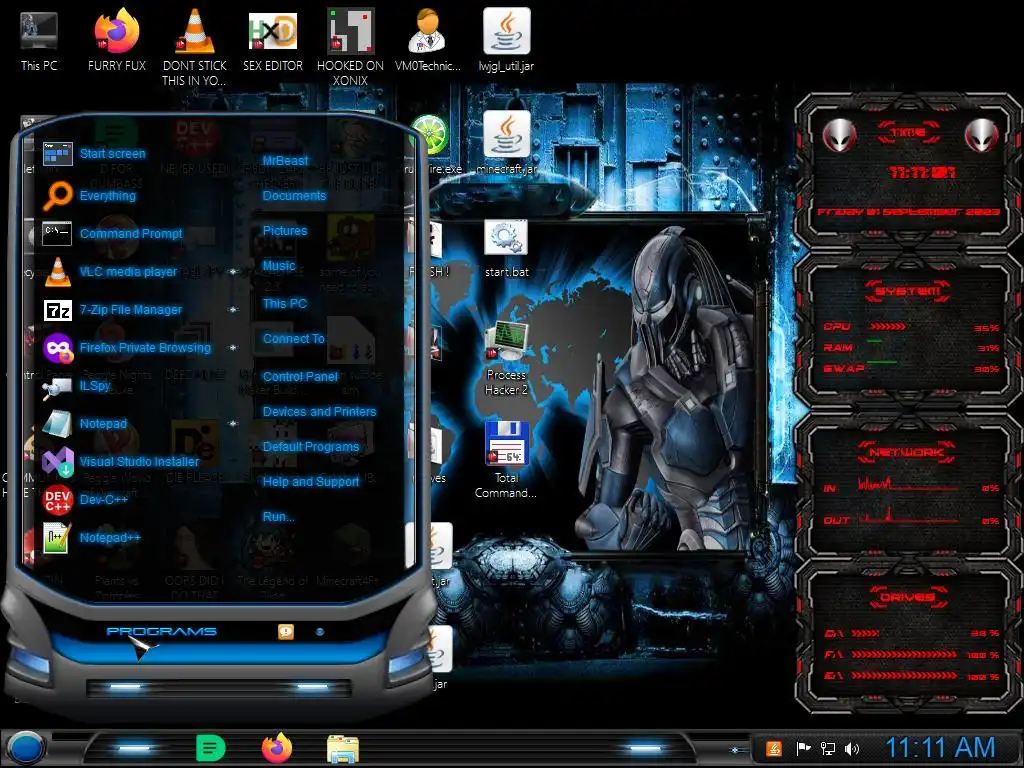Click the SWAP row in SYSTEM widget

[x=911, y=368]
